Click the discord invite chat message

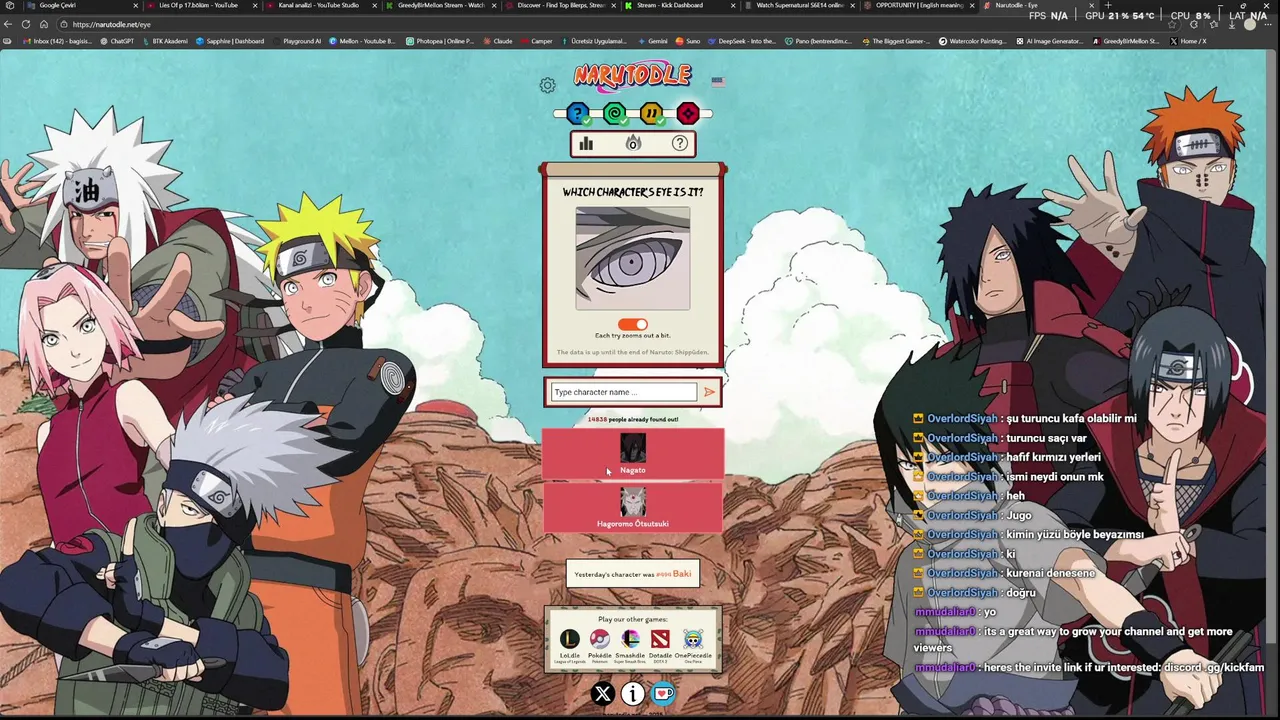[1089, 668]
